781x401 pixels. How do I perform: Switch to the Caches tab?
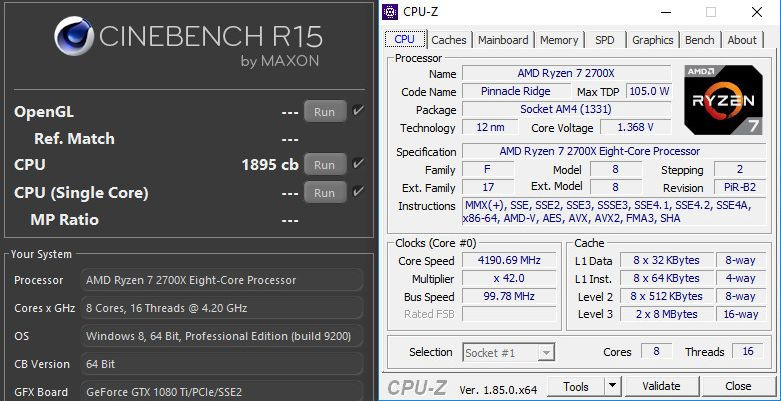tap(448, 40)
